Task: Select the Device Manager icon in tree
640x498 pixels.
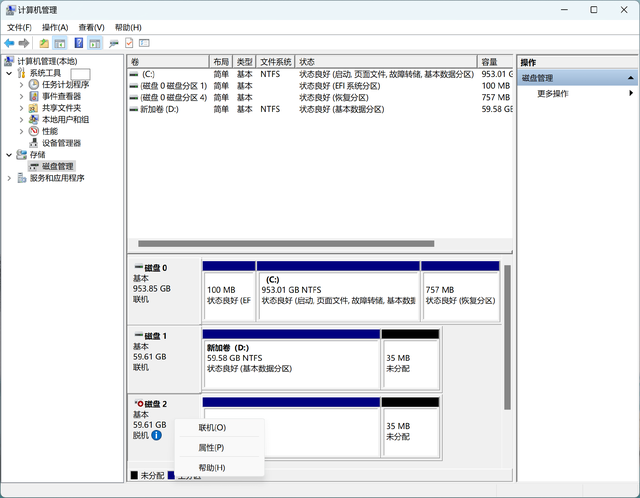Action: click(x=33, y=143)
